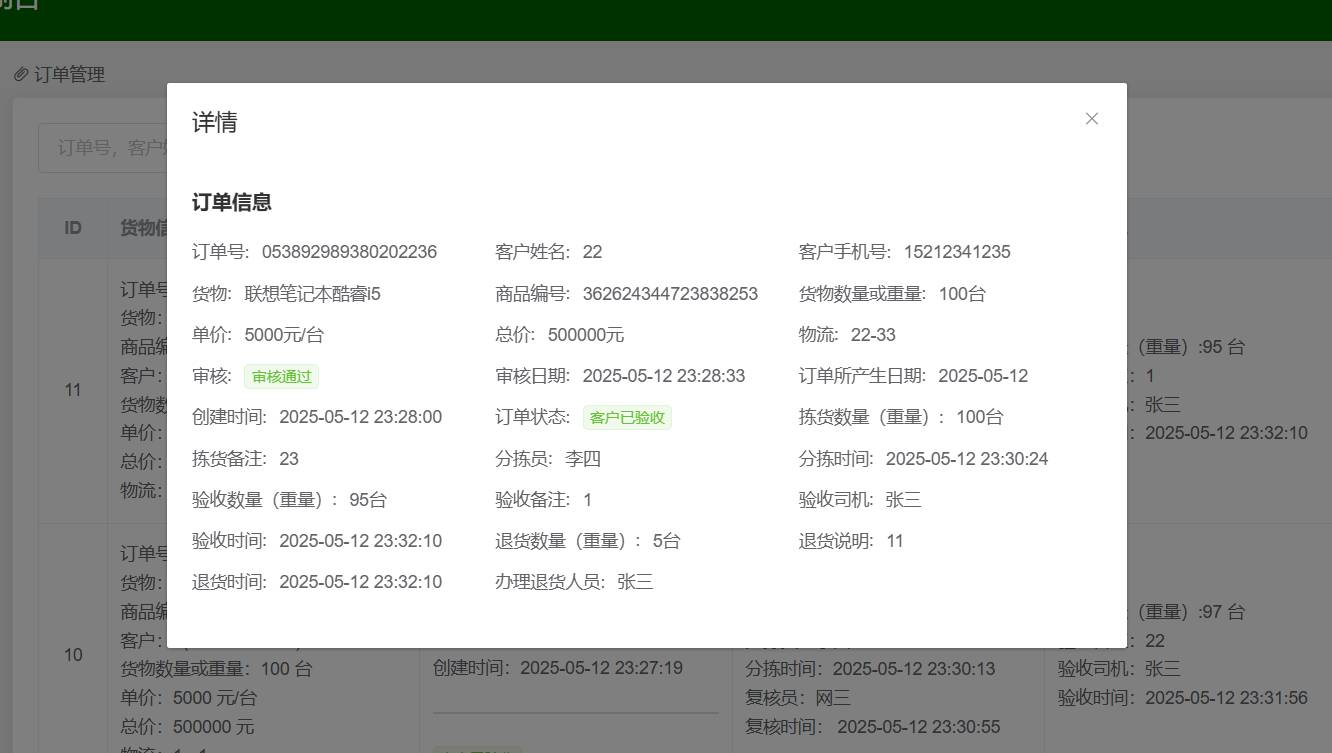Screen dimensions: 1332x753
Task: Click the 客户姓名 value 22
Action: [592, 252]
